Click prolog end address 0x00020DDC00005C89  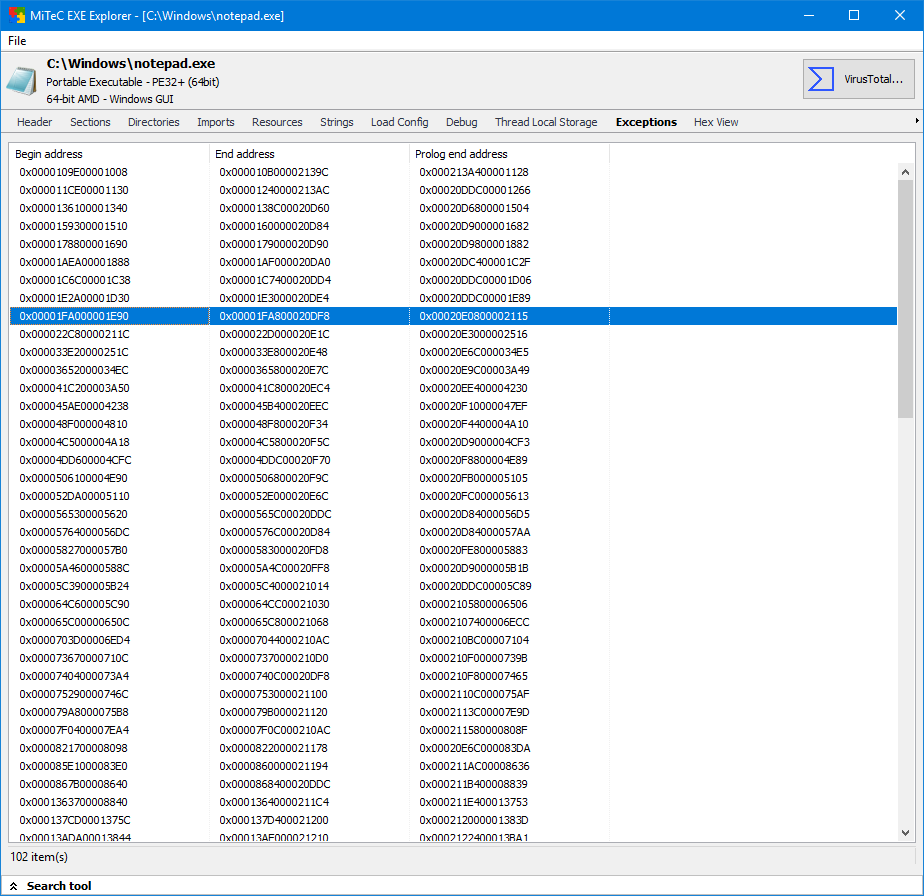tap(475, 586)
